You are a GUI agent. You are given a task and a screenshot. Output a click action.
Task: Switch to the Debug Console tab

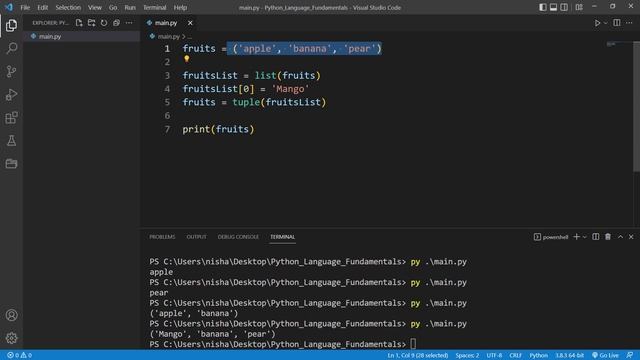(238, 237)
